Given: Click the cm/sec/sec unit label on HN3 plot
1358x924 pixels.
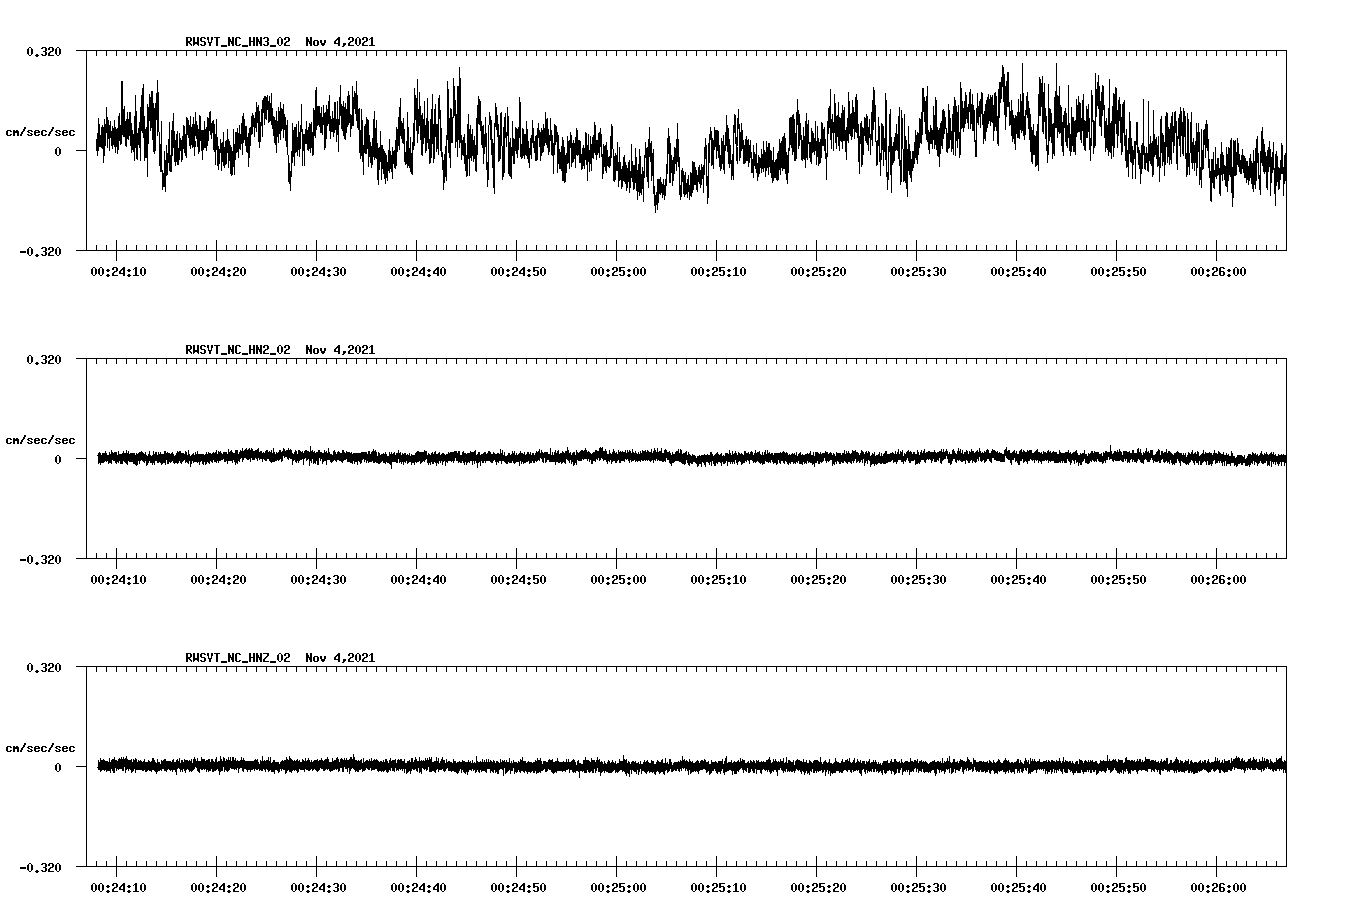Looking at the screenshot, I should point(41,132).
